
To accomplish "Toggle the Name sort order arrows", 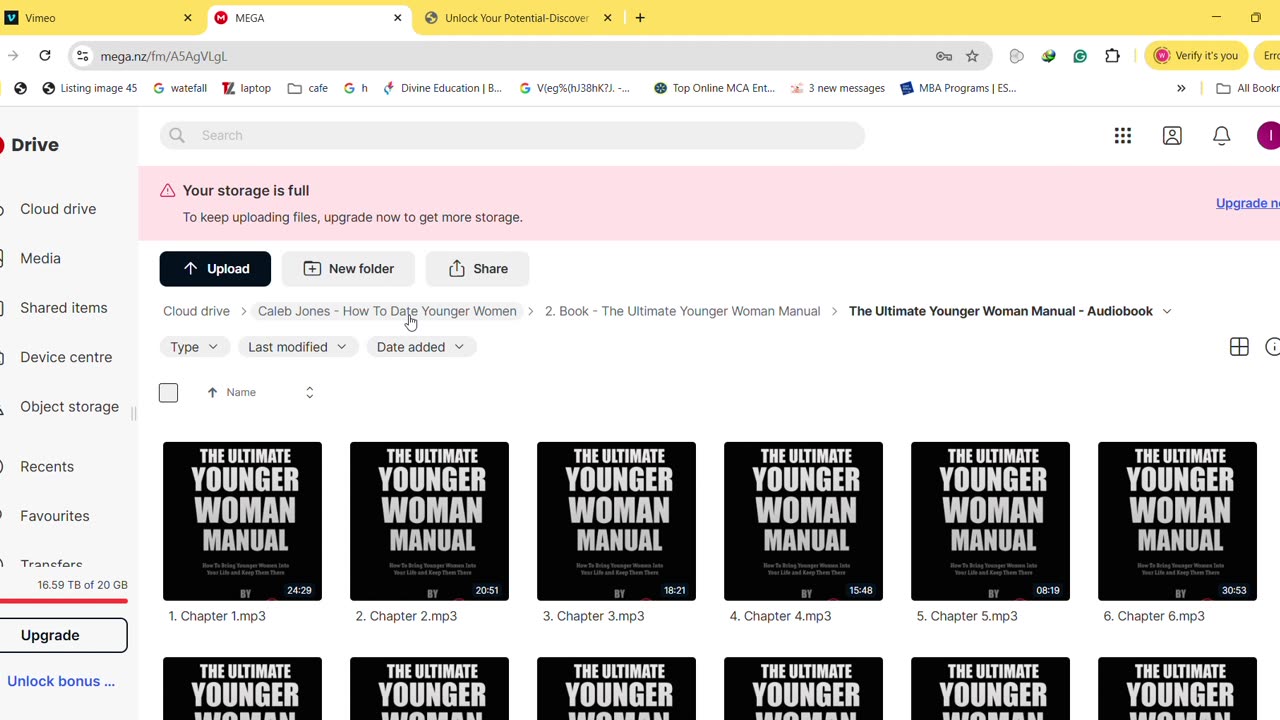I will coord(309,392).
